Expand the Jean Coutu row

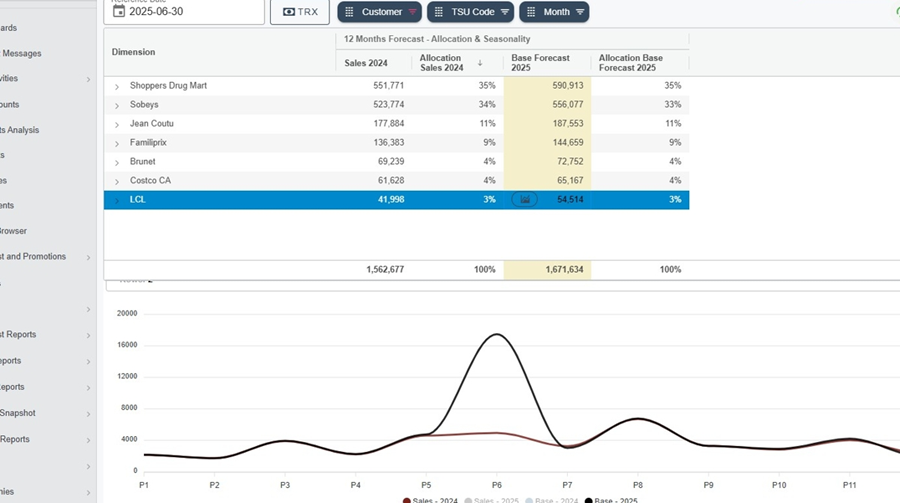coord(117,124)
